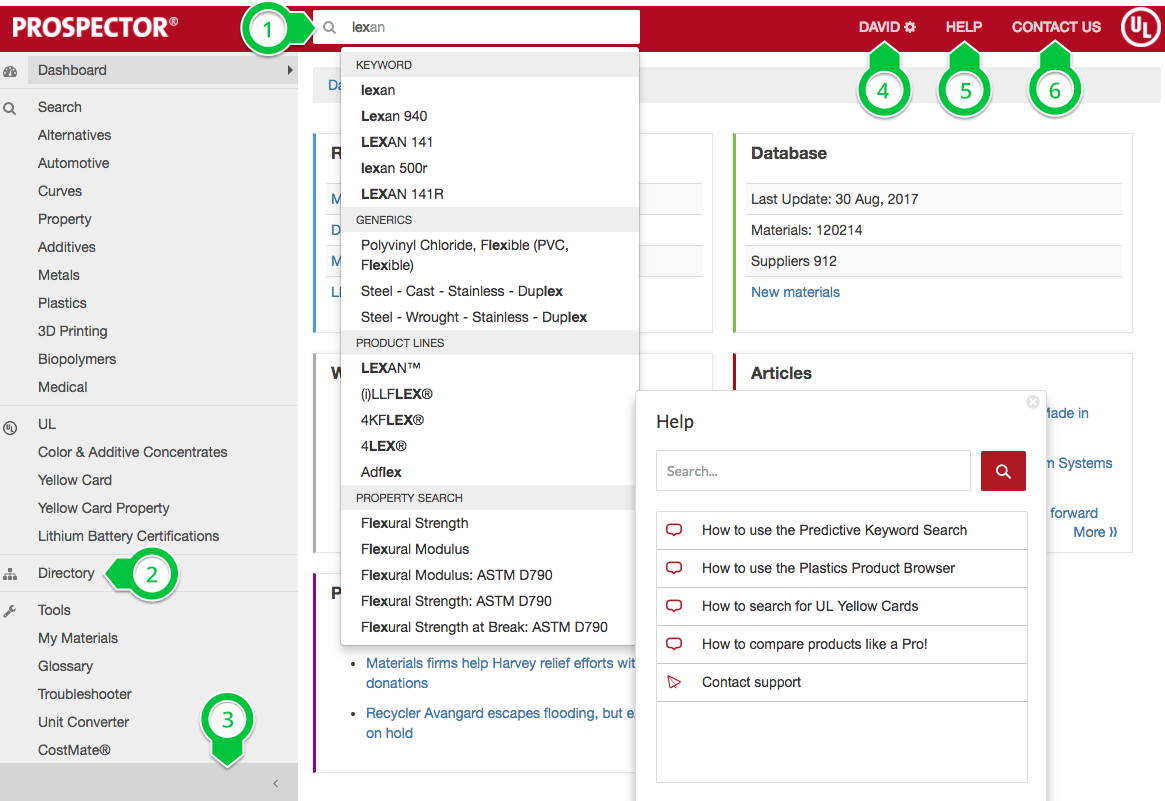
Task: Open Biopolymers in the sidebar
Action: [77, 359]
